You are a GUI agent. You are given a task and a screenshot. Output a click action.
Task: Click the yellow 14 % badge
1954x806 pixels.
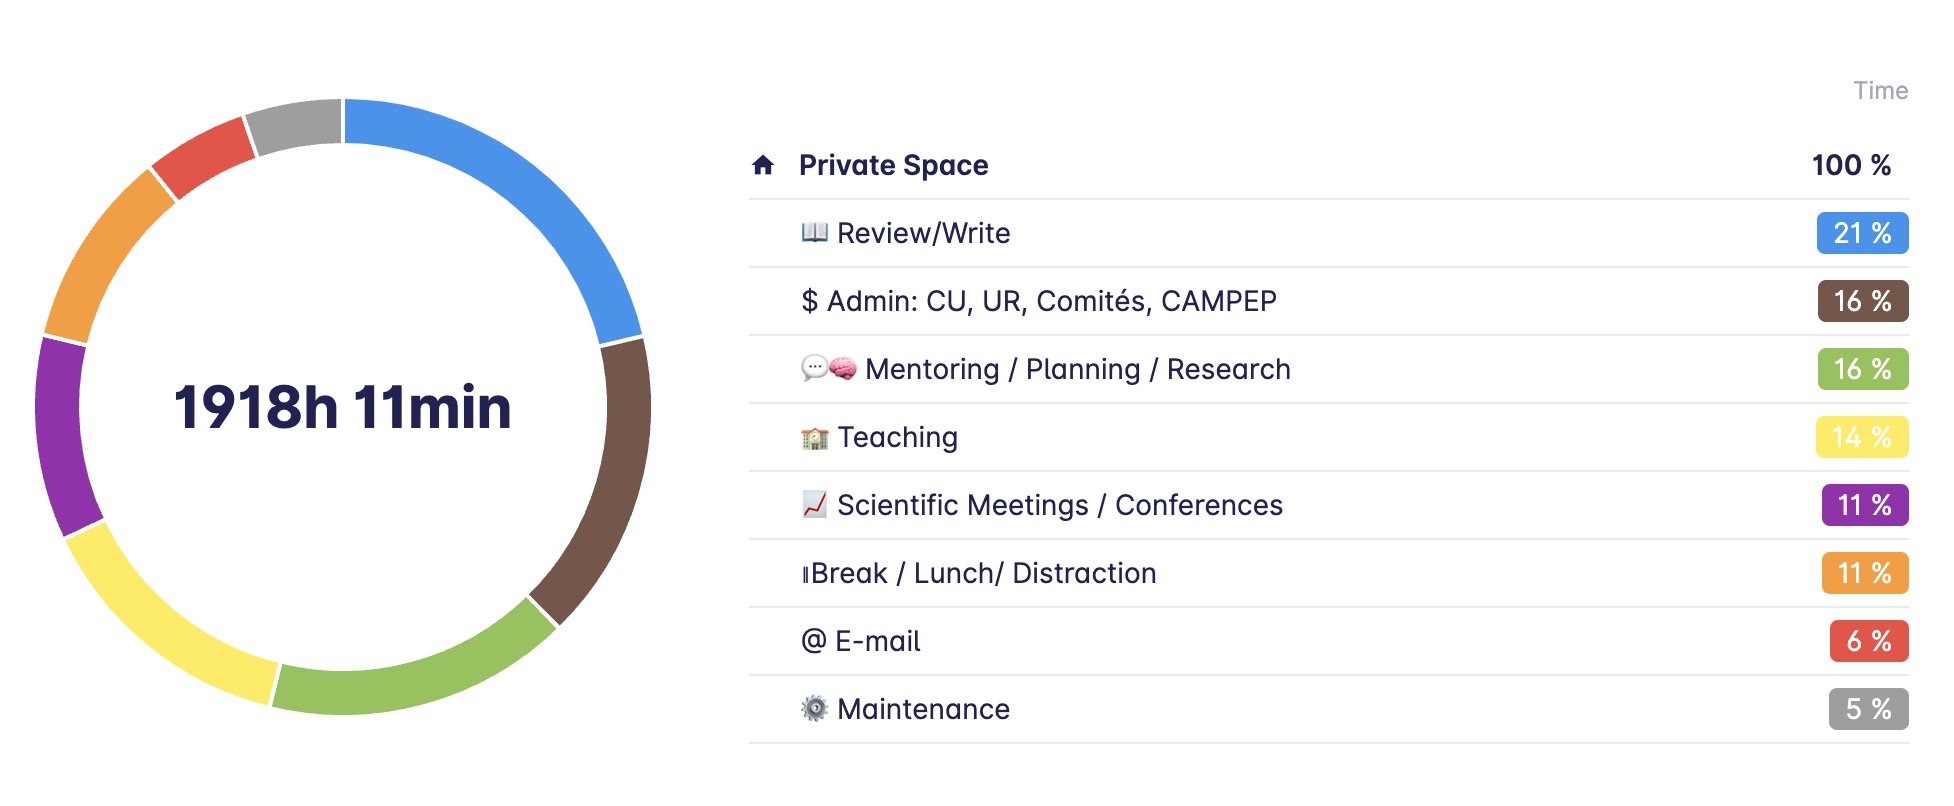pyautogui.click(x=1861, y=437)
